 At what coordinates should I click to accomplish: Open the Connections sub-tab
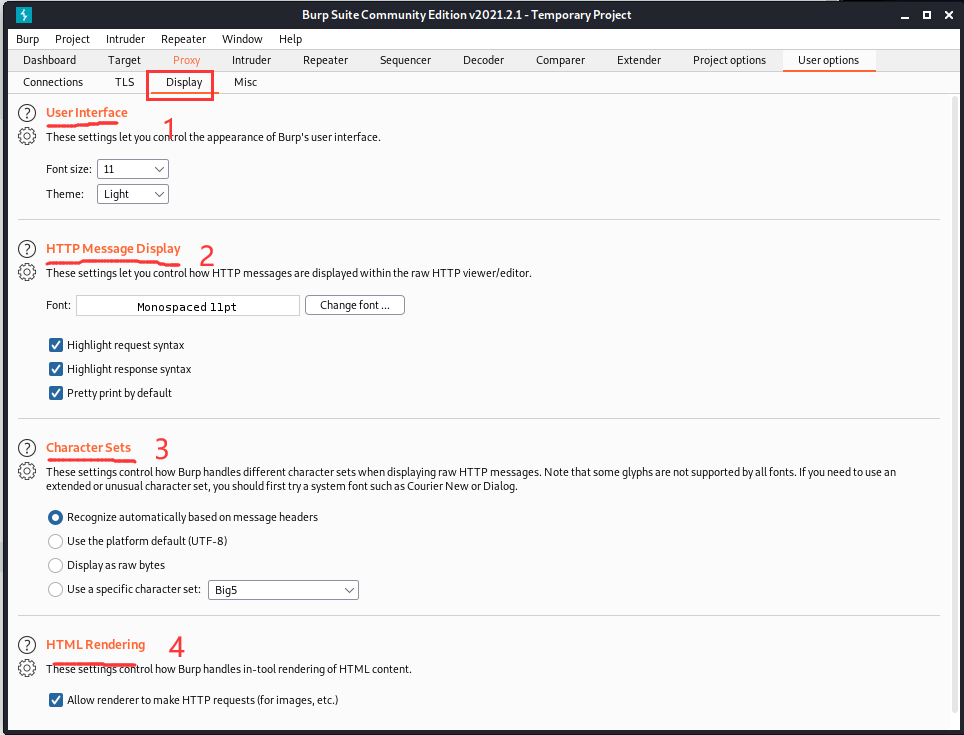pos(53,82)
